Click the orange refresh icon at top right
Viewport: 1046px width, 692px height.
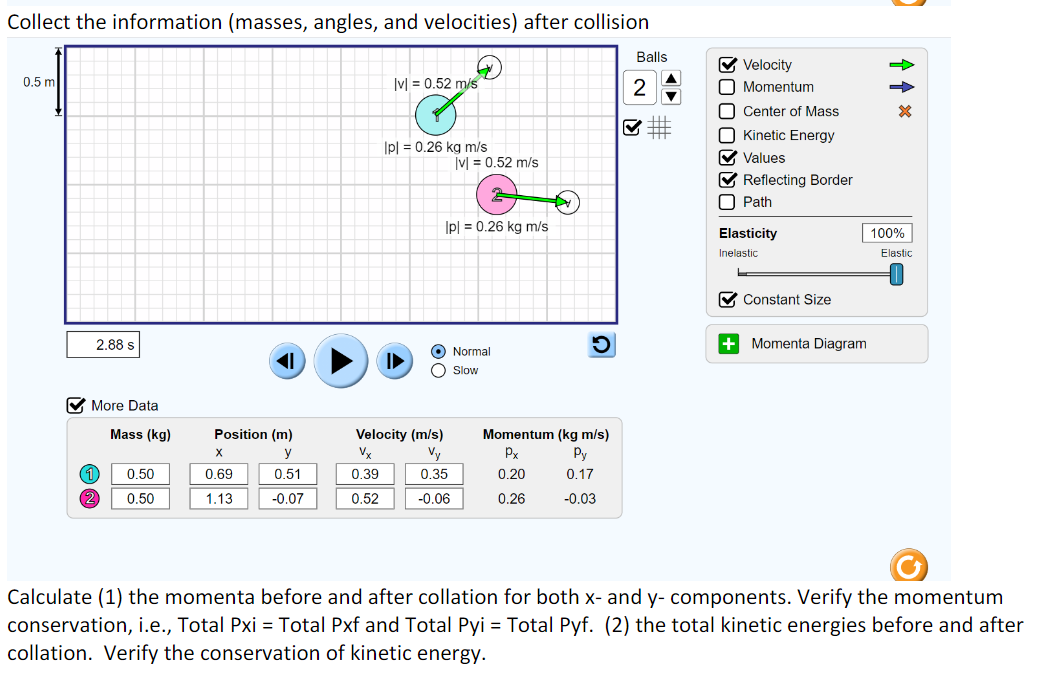908,5
